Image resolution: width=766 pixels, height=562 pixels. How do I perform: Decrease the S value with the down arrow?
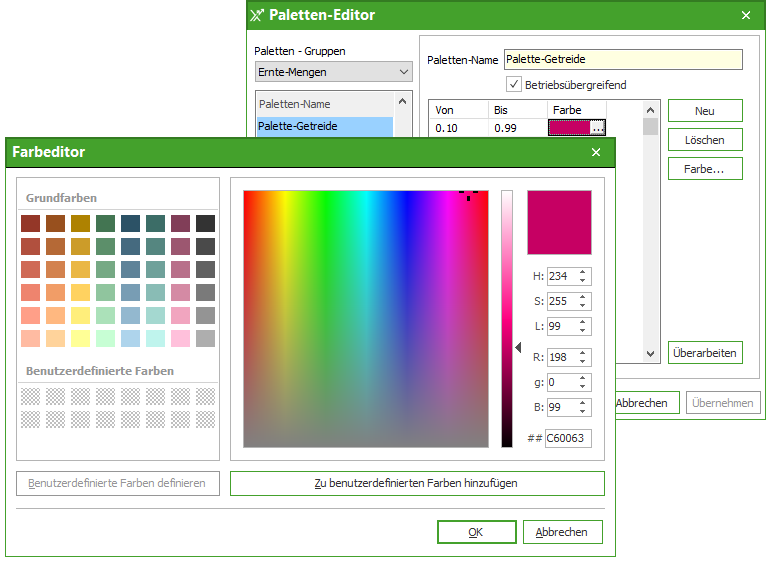pyautogui.click(x=584, y=306)
